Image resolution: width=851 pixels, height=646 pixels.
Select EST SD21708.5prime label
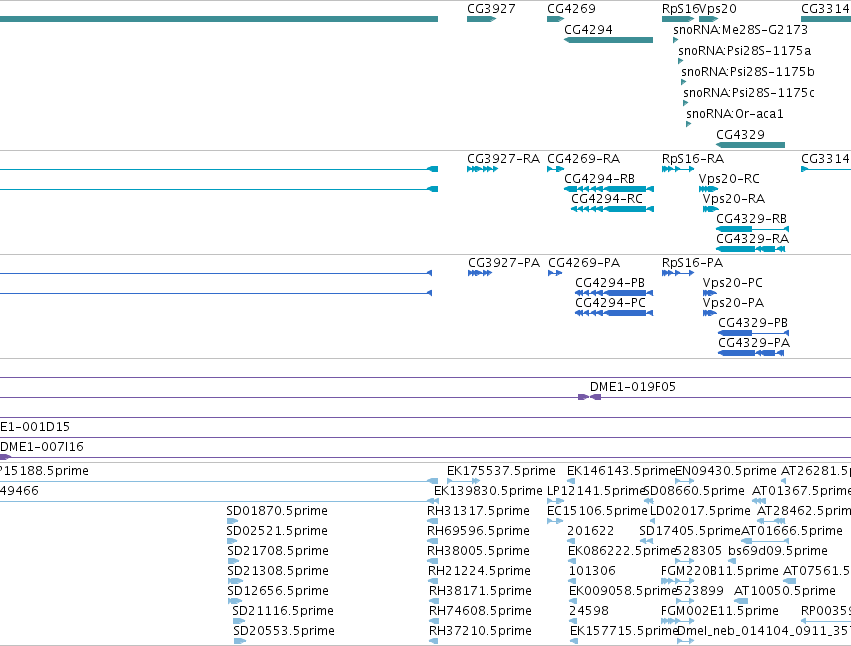tap(278, 551)
